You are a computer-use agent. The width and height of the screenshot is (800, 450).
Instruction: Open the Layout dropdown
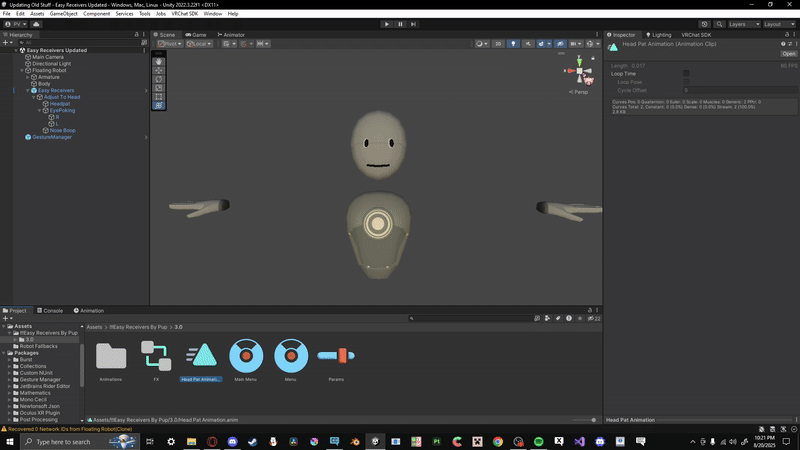778,24
